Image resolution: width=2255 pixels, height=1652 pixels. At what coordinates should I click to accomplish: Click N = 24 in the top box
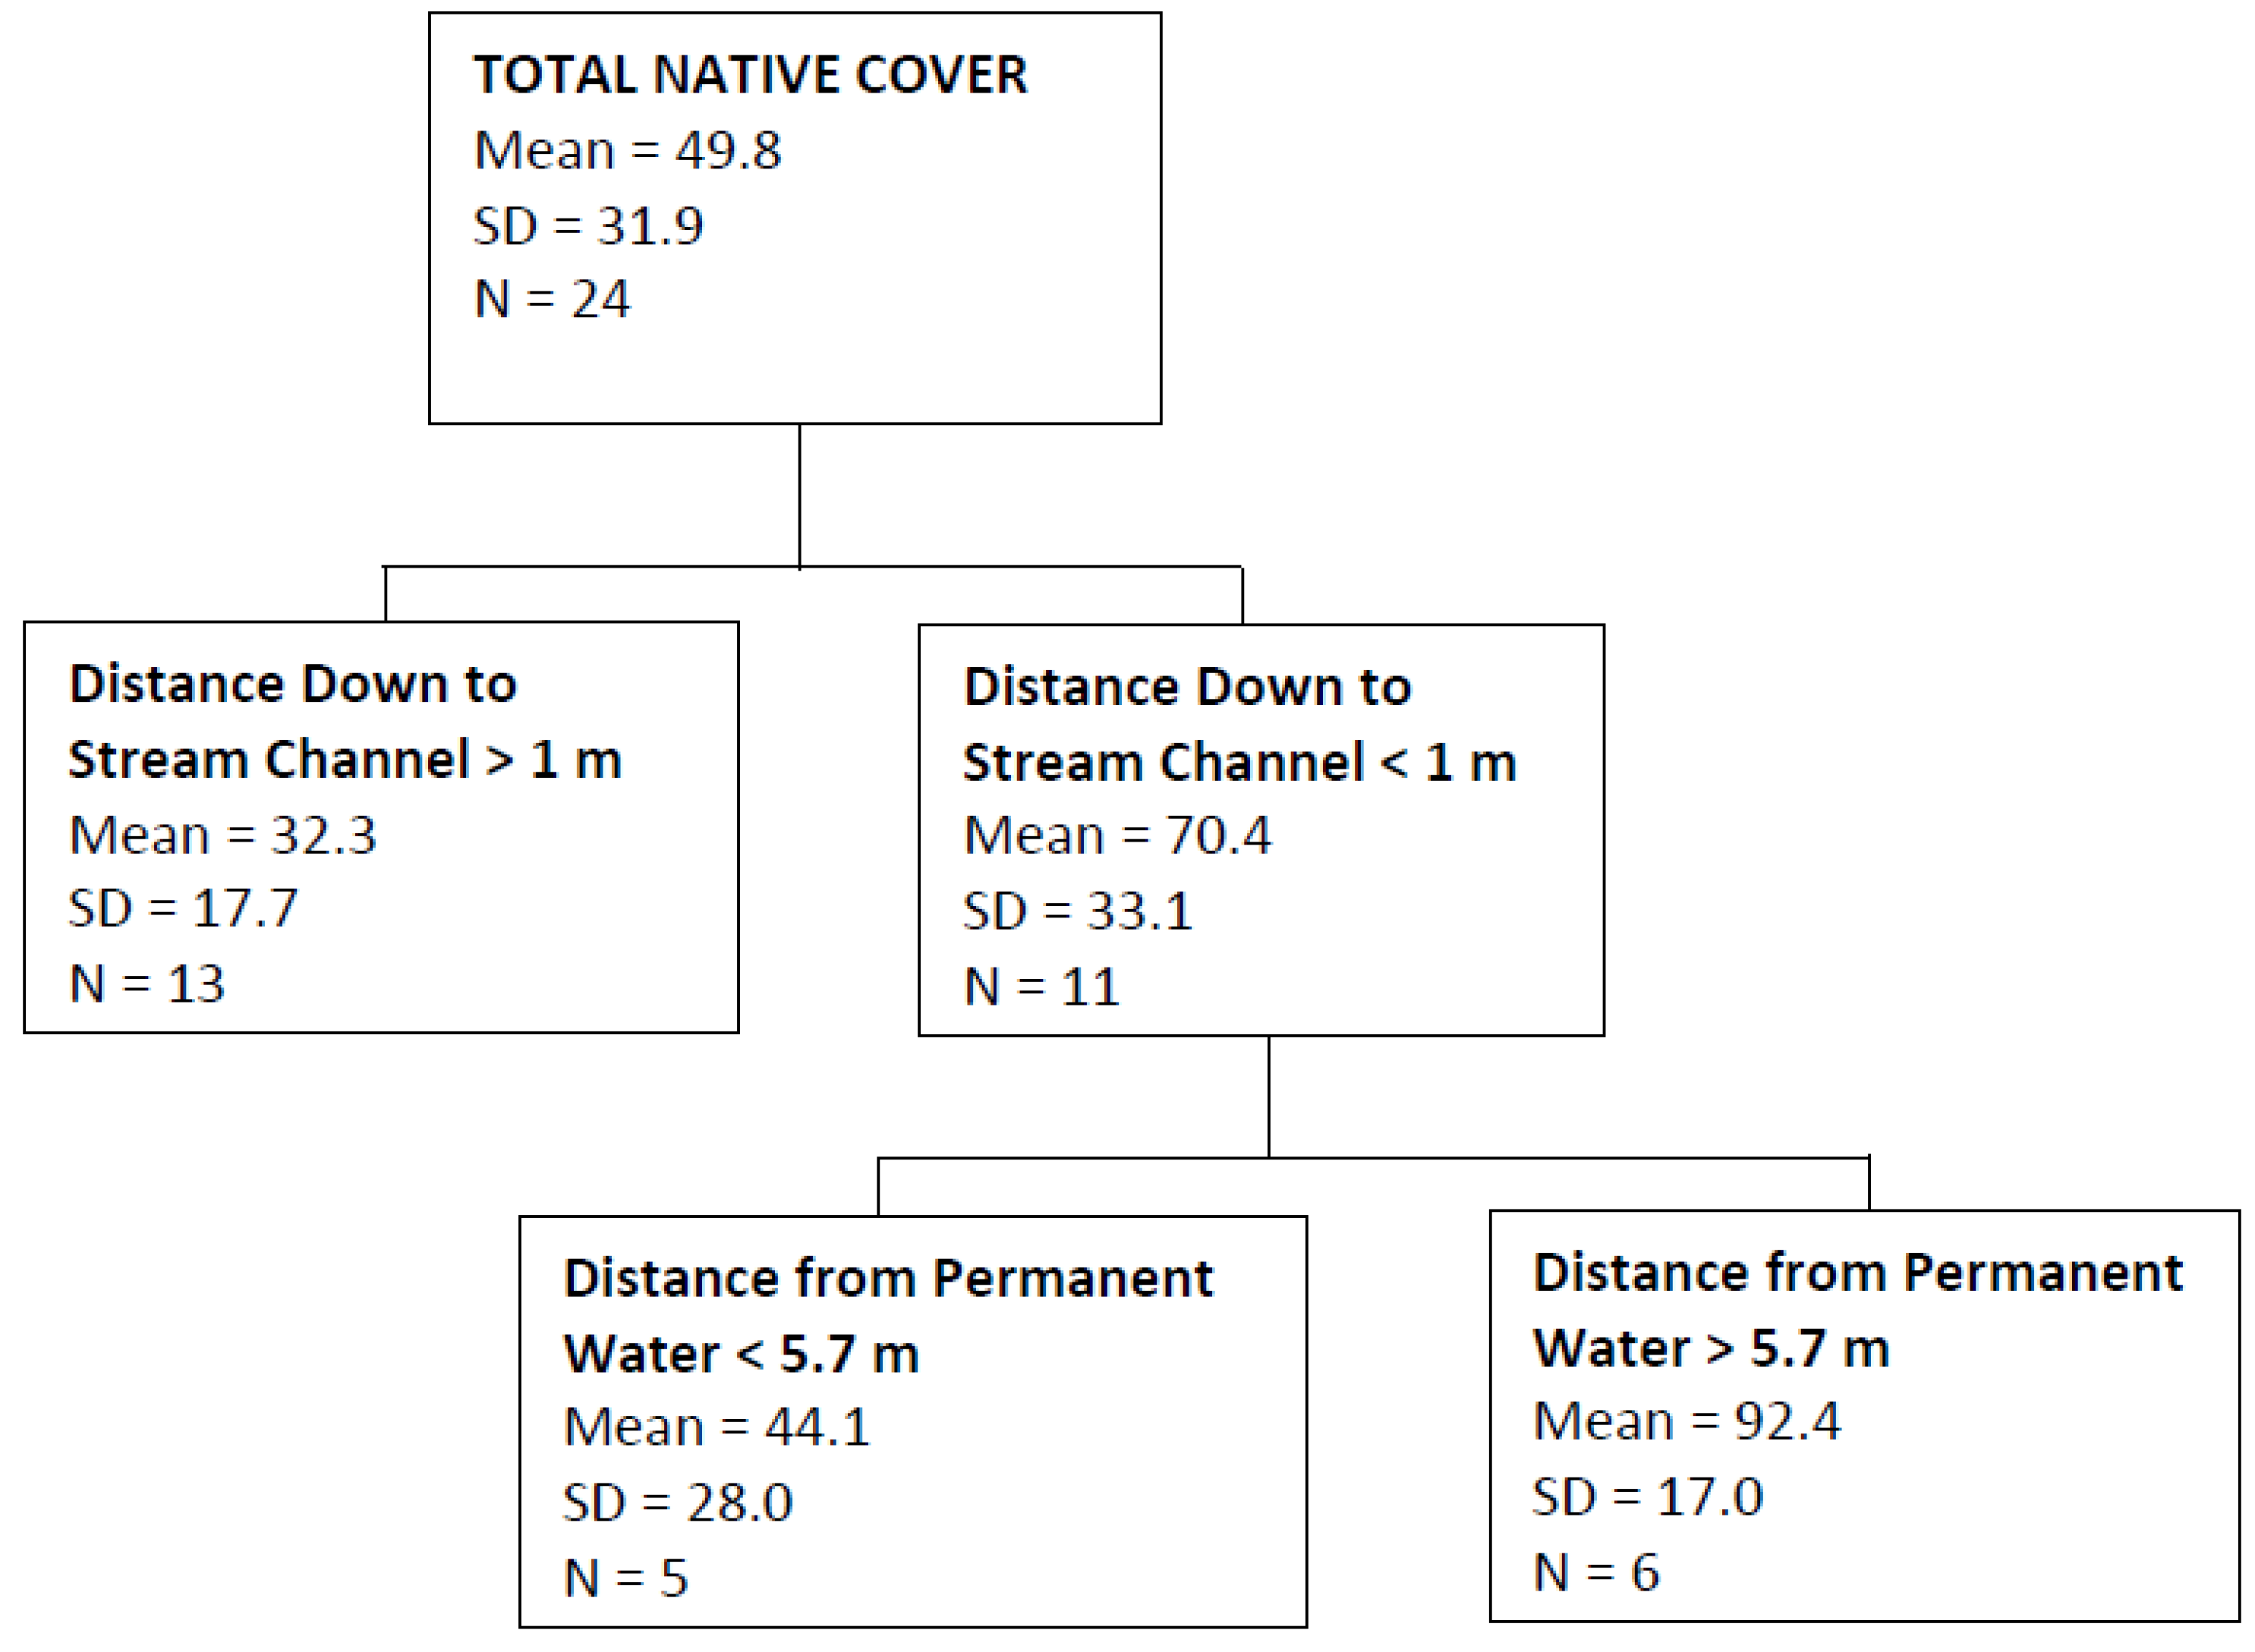552,299
